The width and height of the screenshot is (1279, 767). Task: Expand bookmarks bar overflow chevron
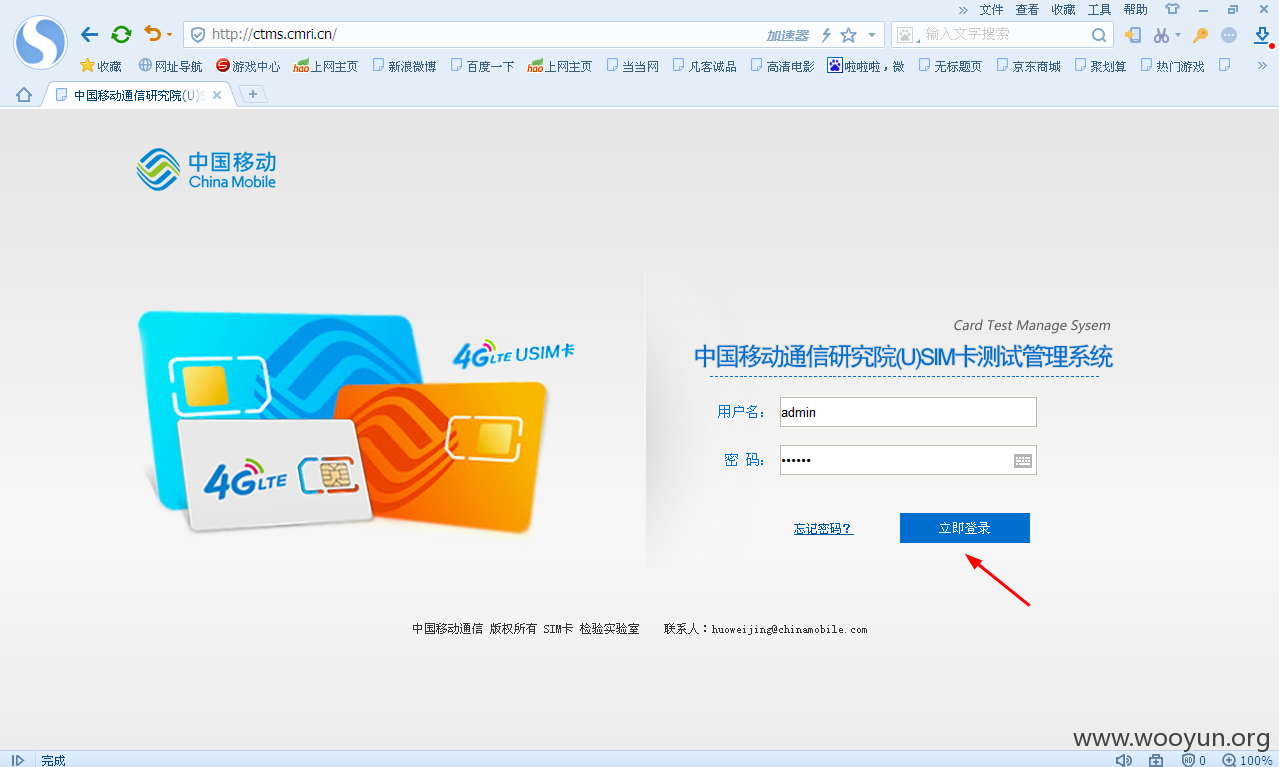point(1262,66)
